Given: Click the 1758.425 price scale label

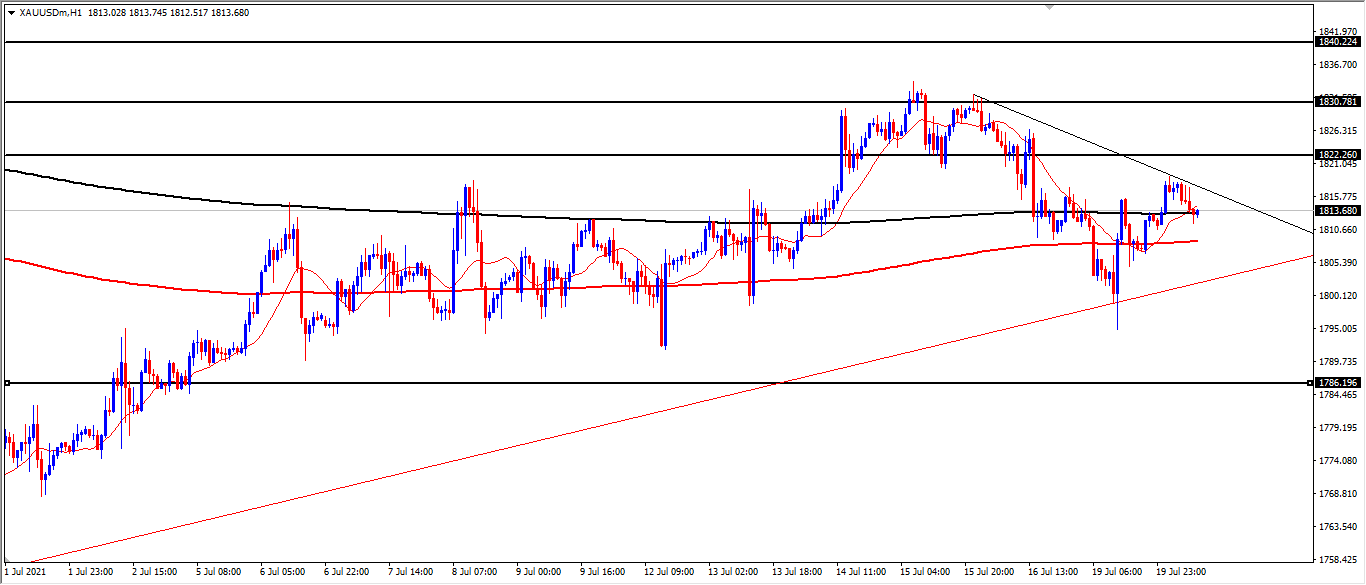Looking at the screenshot, I should 1339,560.
